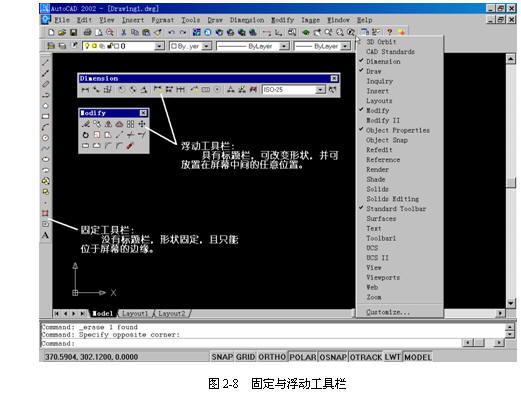Viewport: 521px width, 394px height.
Task: Click Linear Dimension icon in Dimension toolbar
Action: (85, 90)
